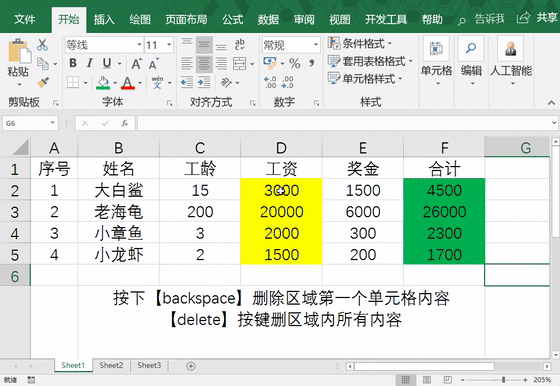Screen dimensions: 560x386
Task: Align text to bottom
Action: tap(221, 45)
